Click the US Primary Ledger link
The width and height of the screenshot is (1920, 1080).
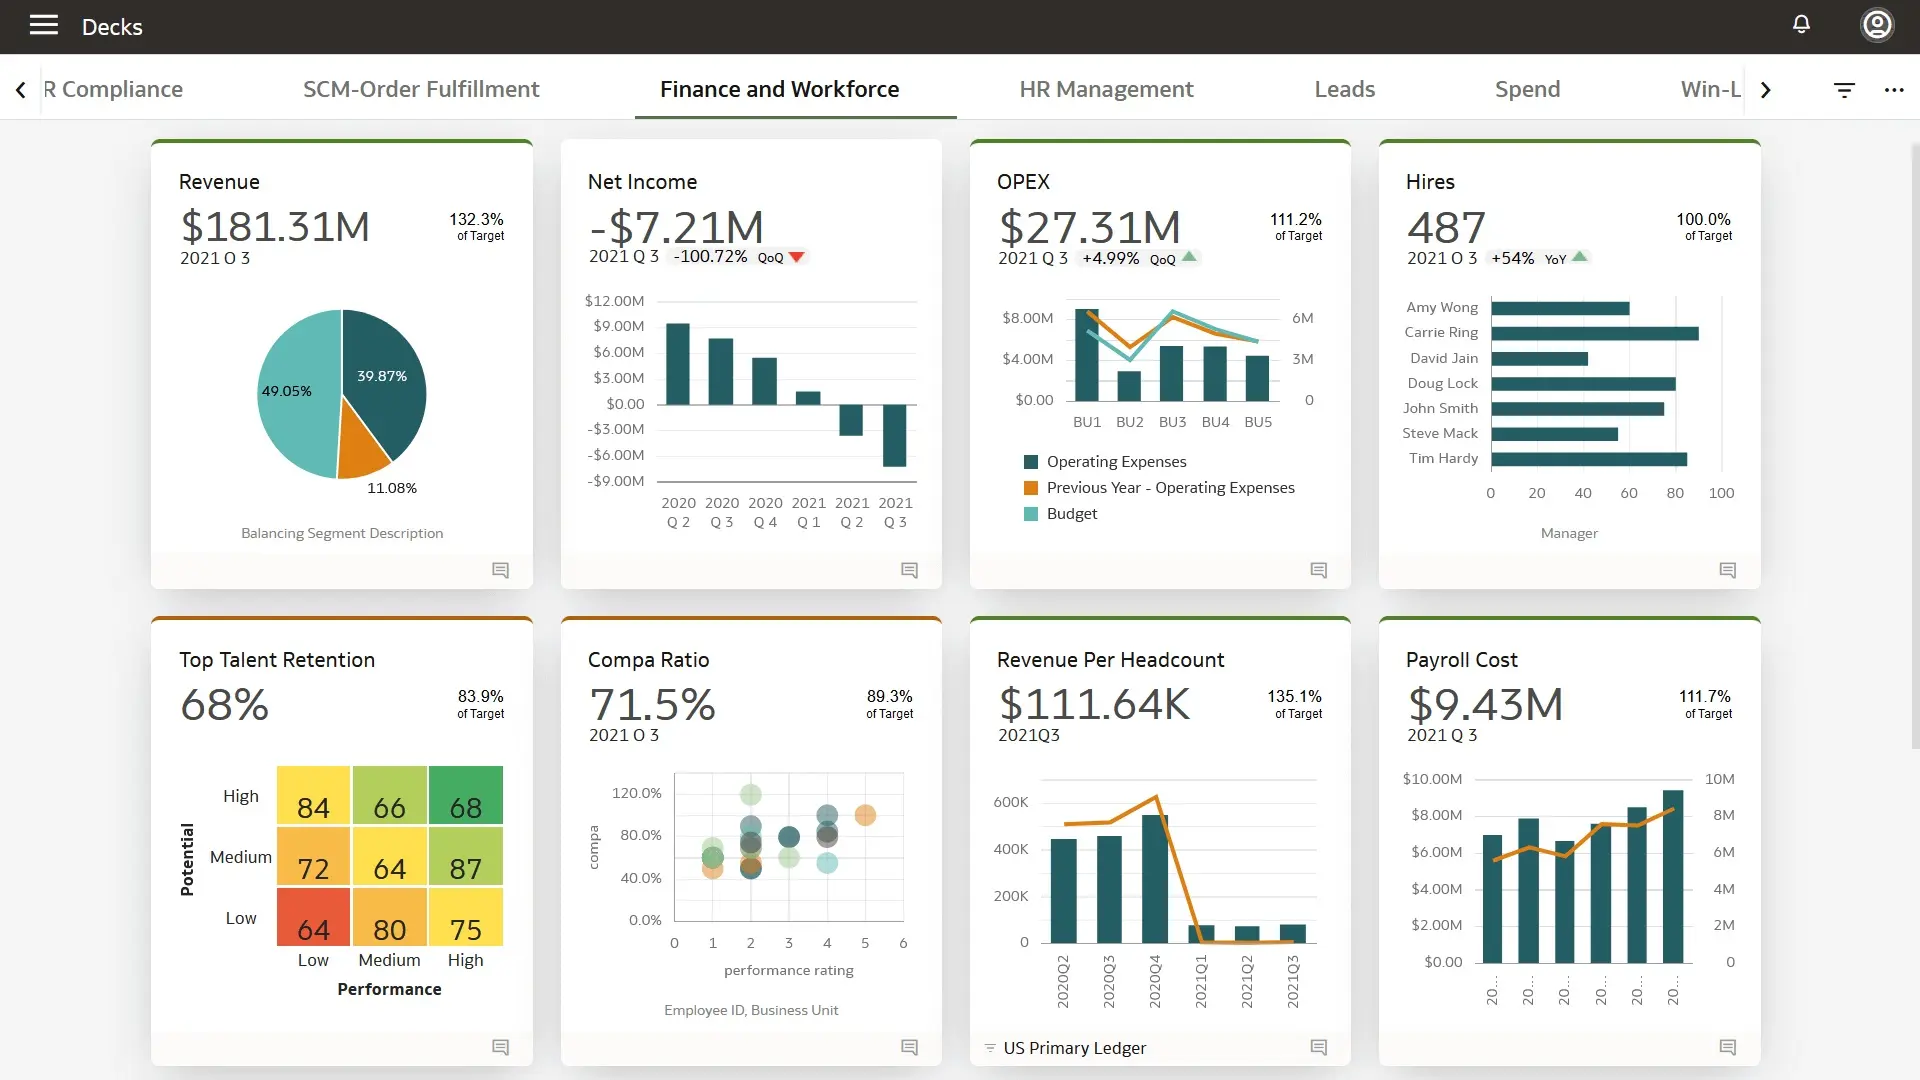click(1075, 1048)
